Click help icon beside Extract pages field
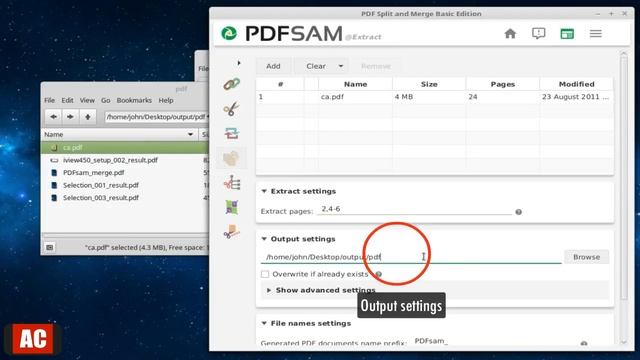The image size is (640, 360). pyautogui.click(x=518, y=212)
